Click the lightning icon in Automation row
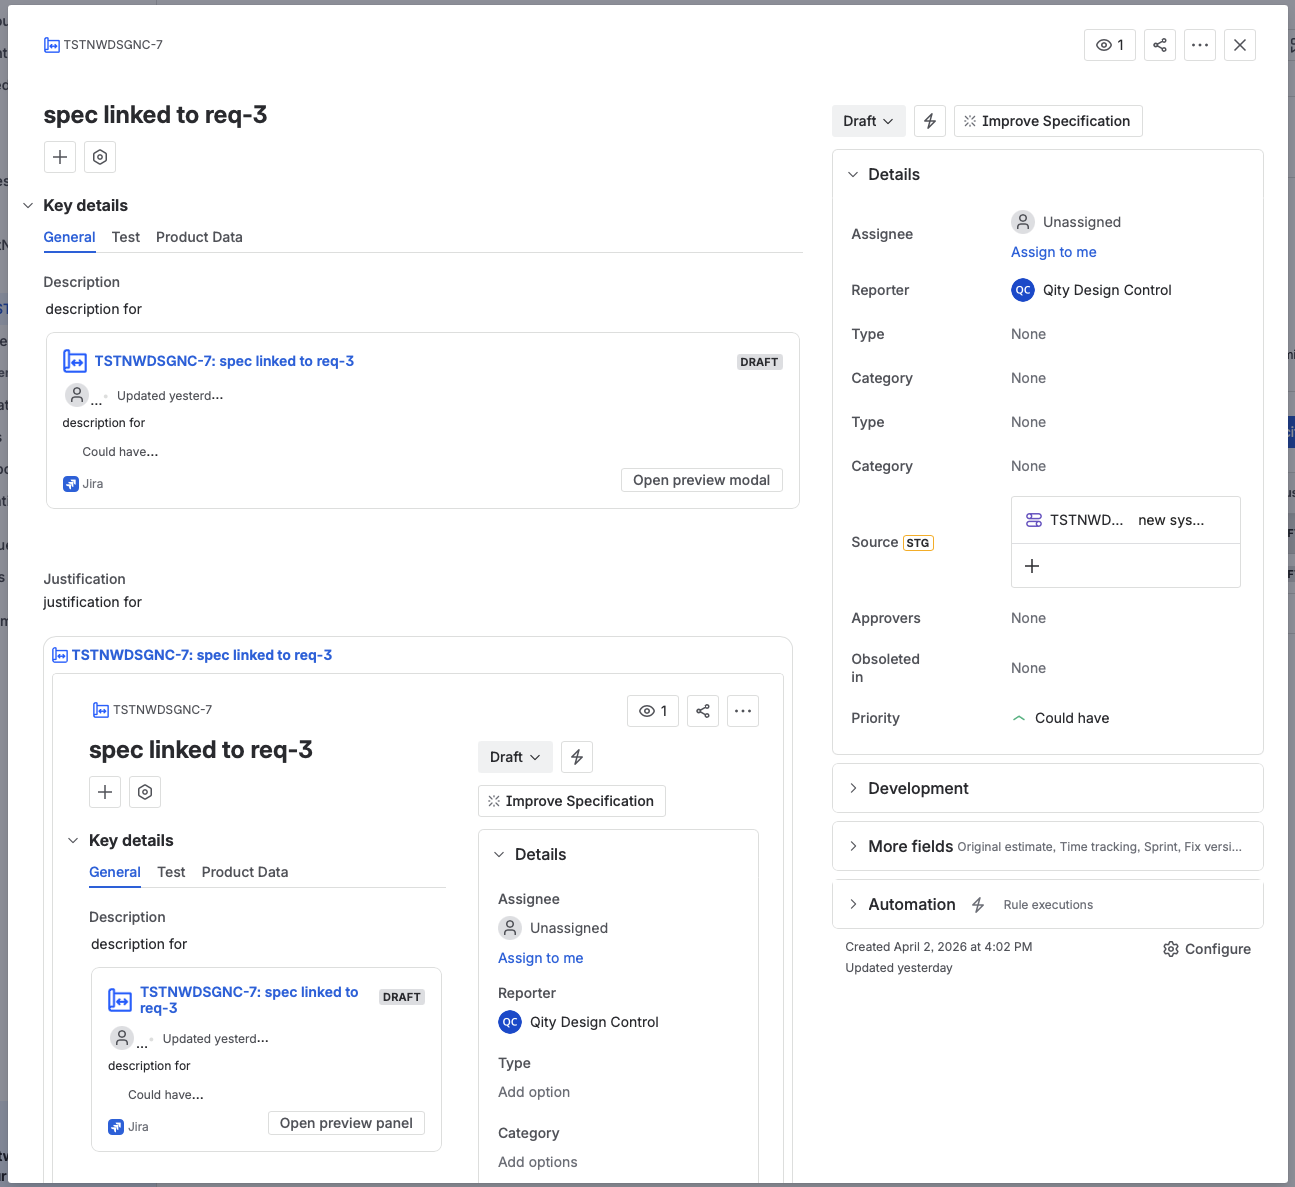 [978, 905]
